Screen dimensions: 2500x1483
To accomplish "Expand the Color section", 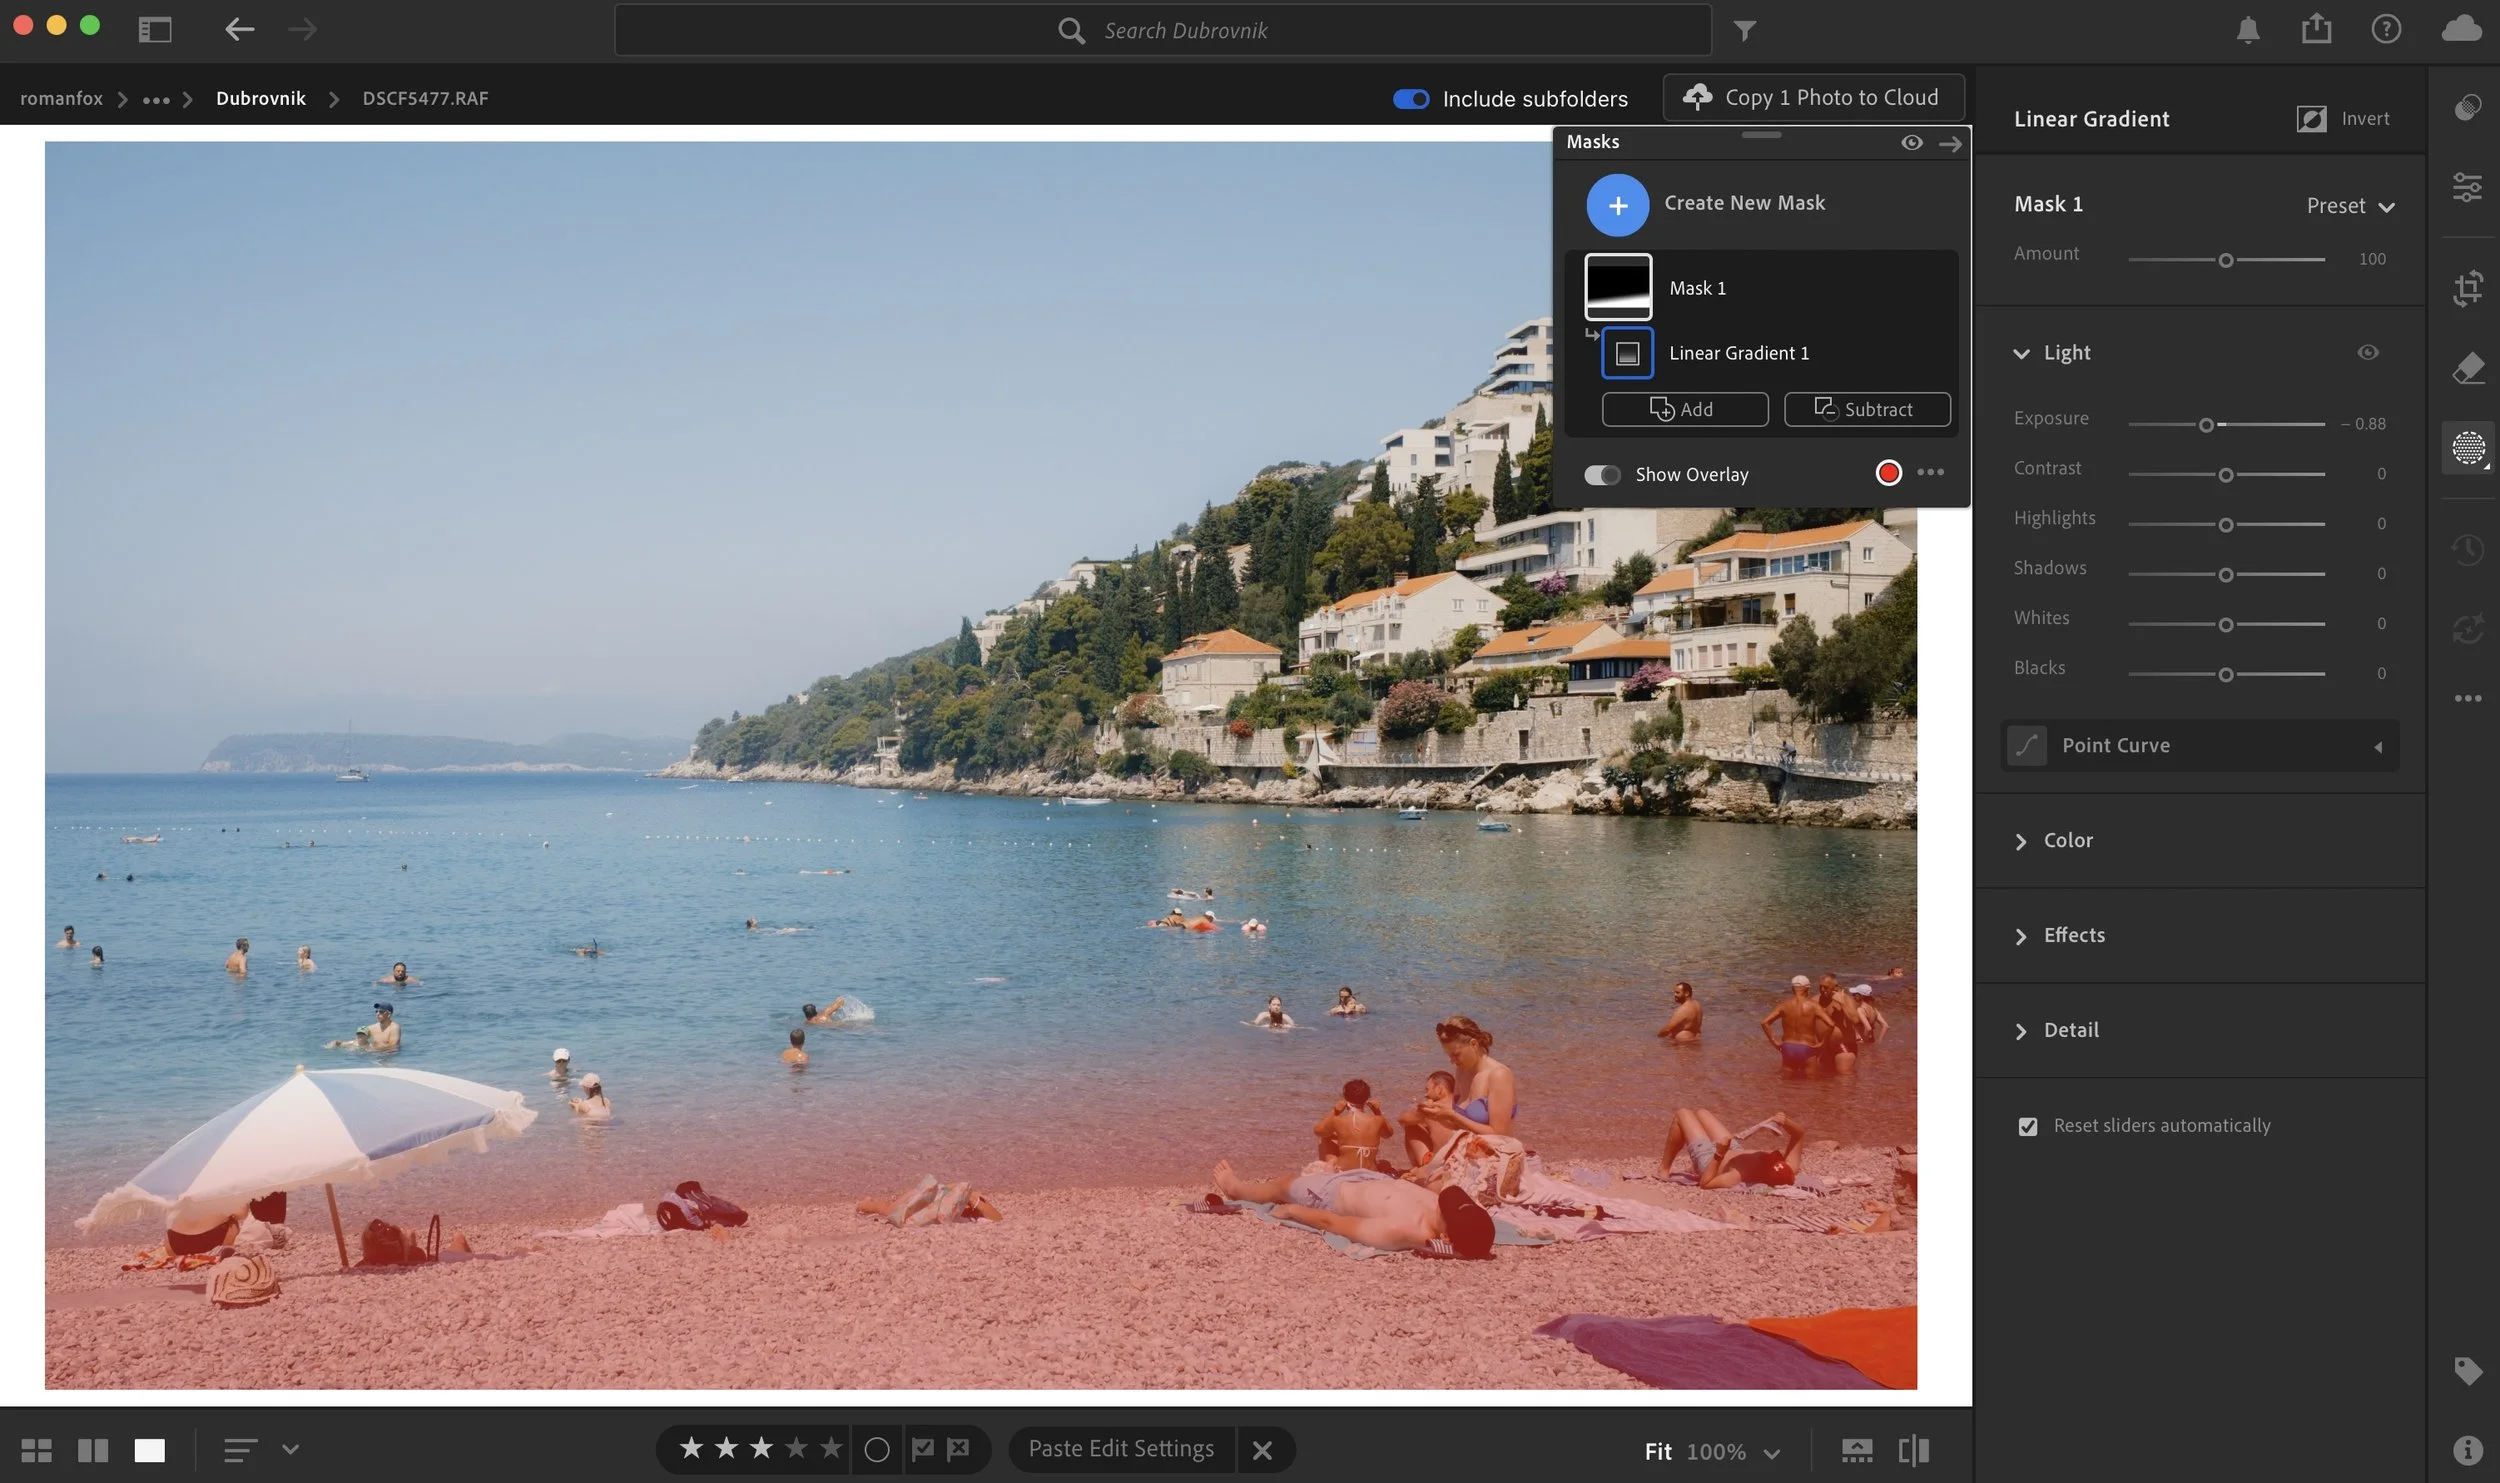I will click(x=2067, y=840).
